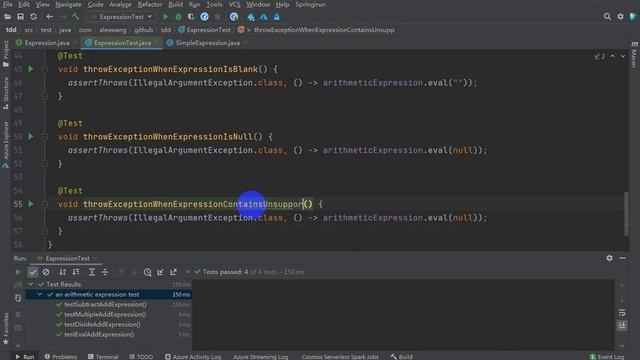This screenshot has width=640, height=360.
Task: Open the ExpressionTest run configuration dropdown
Action: click(122, 17)
